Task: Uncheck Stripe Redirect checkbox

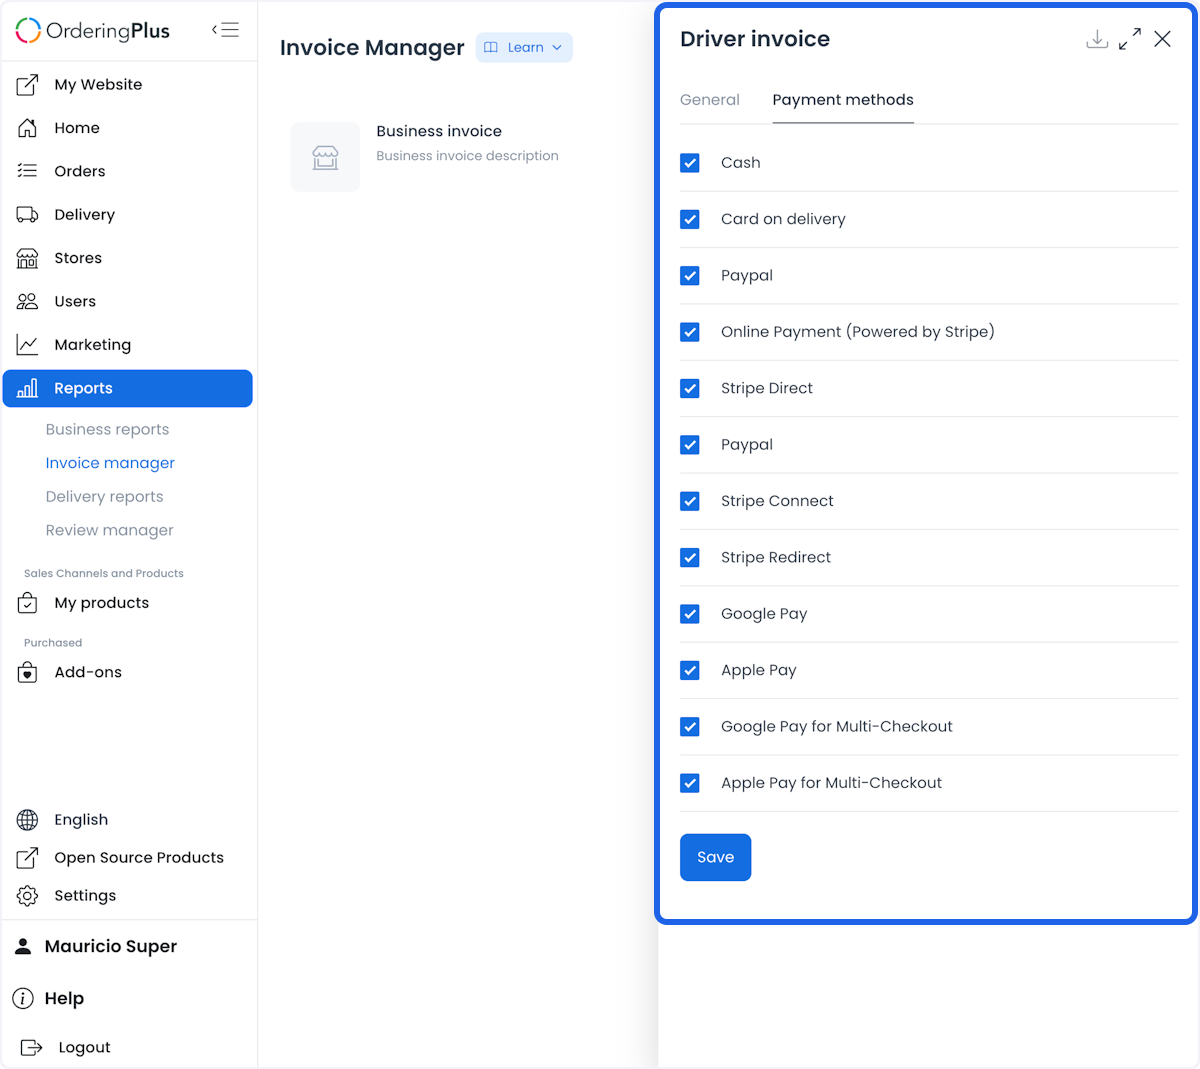Action: 690,557
